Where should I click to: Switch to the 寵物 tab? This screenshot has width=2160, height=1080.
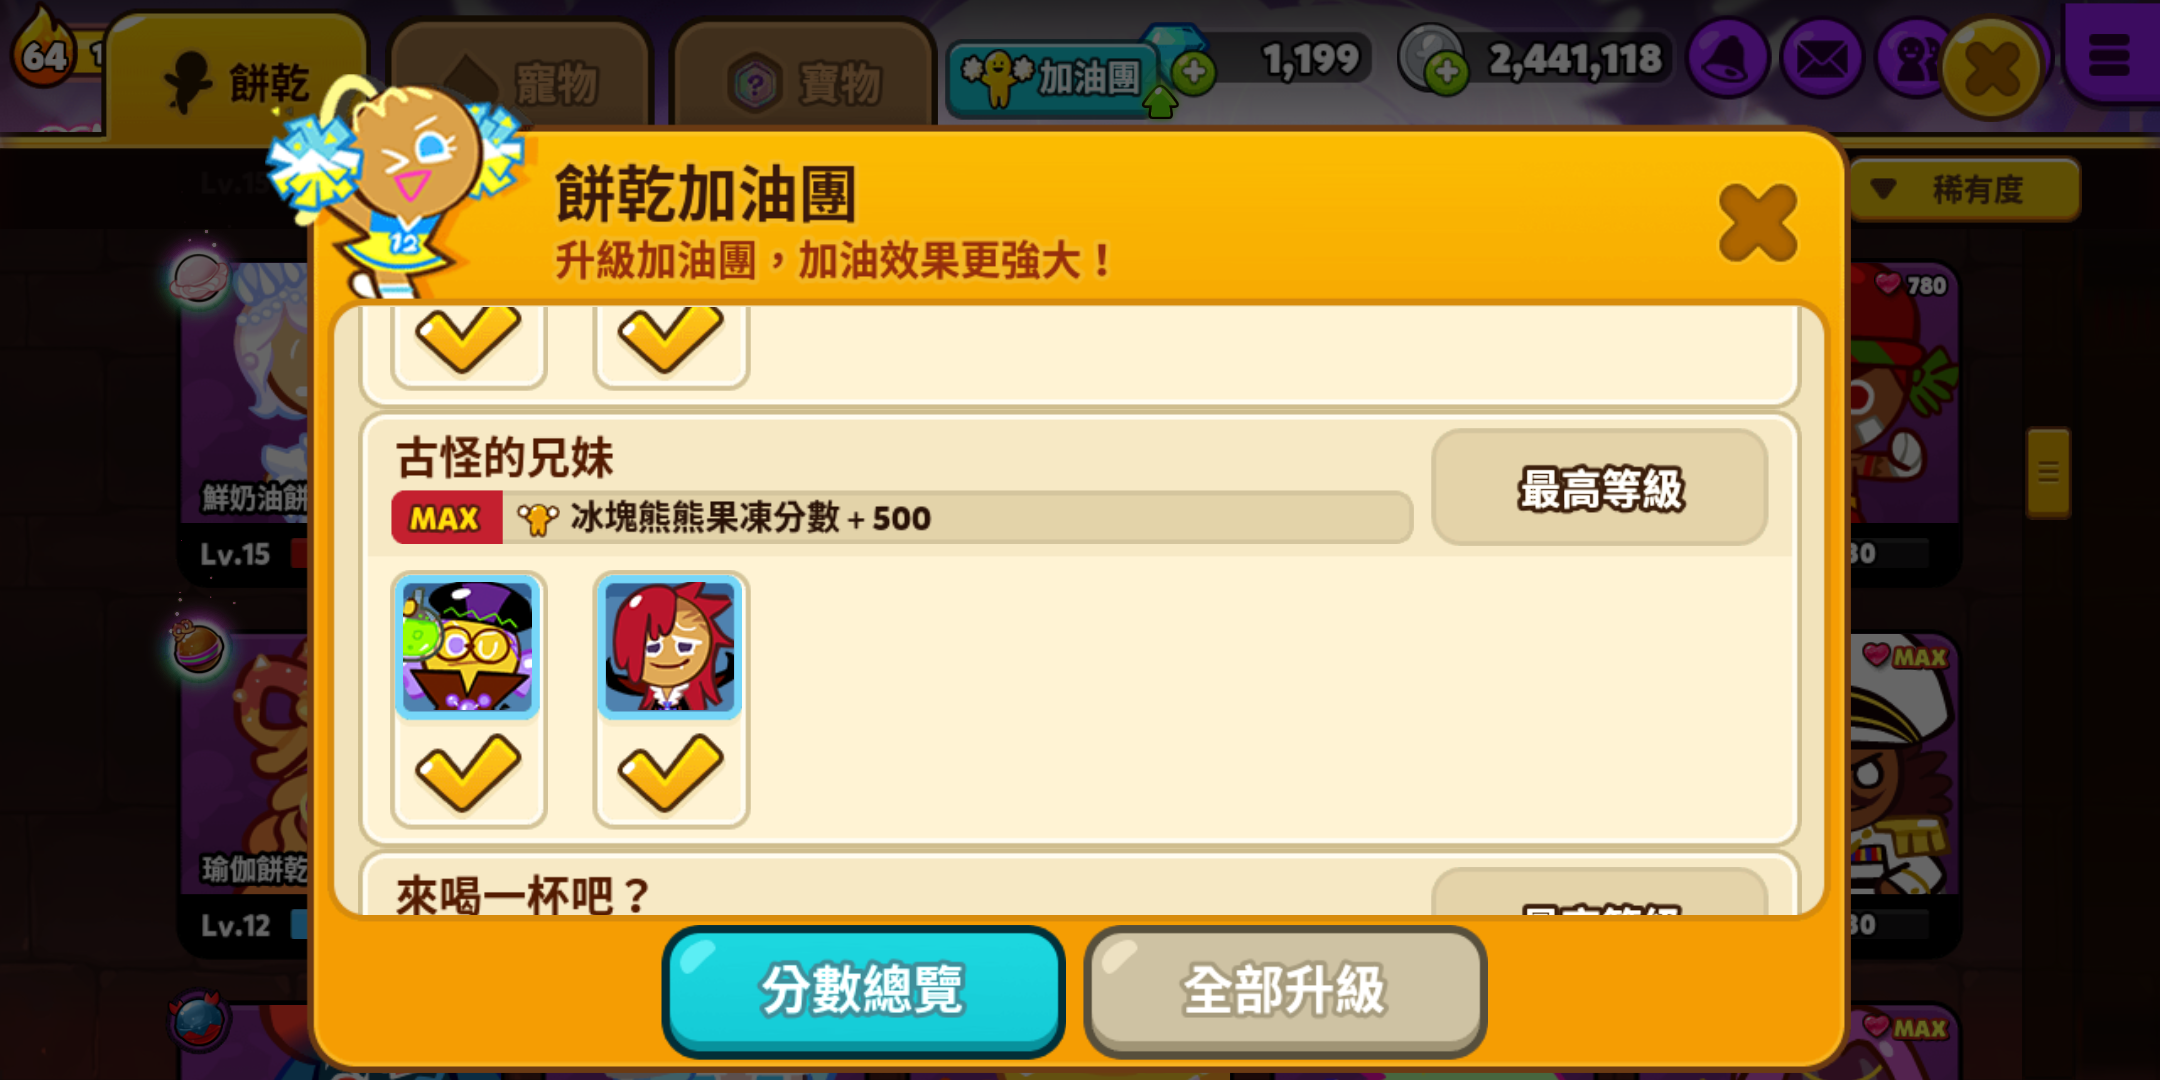tap(520, 82)
